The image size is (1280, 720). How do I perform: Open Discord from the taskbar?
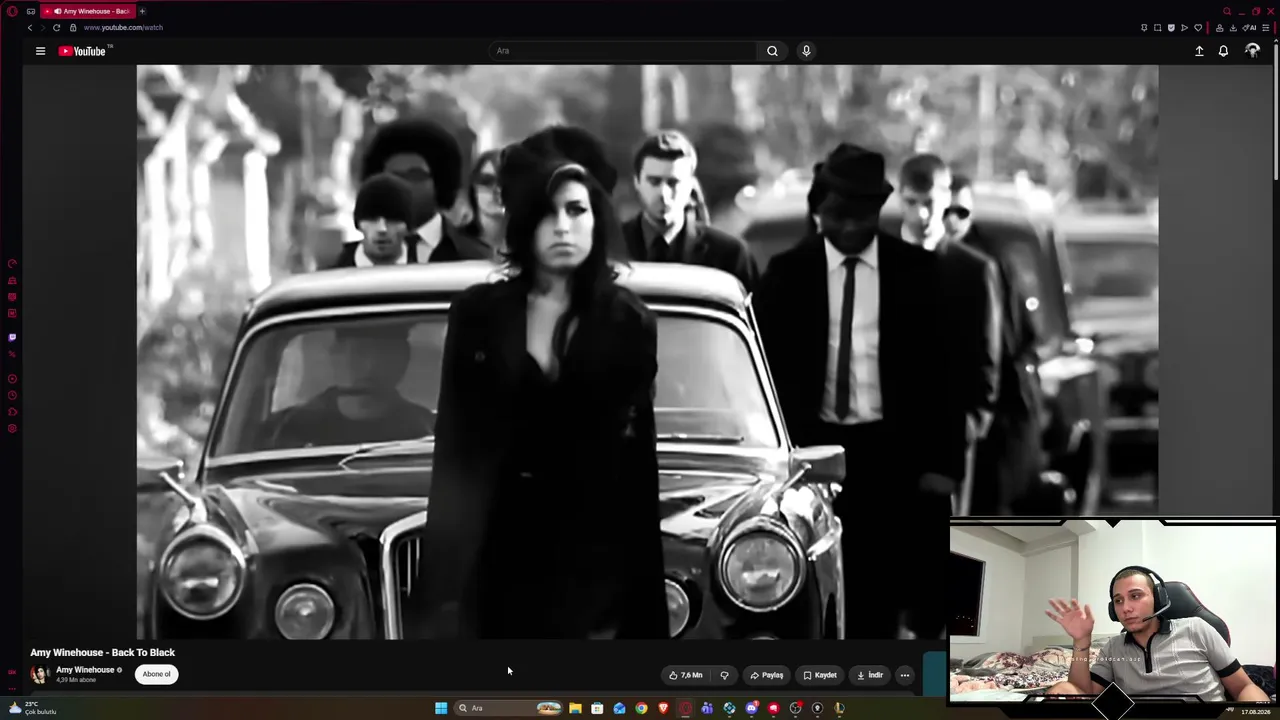pos(751,708)
